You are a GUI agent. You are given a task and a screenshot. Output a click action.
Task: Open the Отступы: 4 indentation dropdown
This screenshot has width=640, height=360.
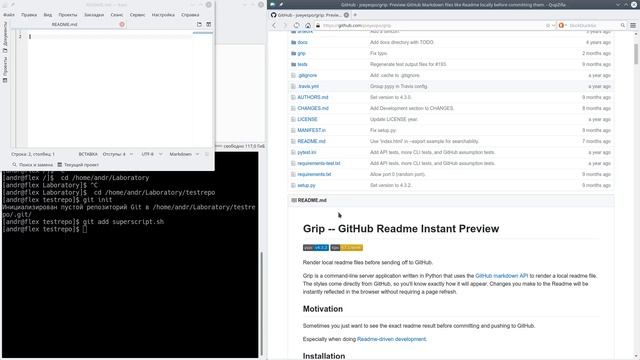tap(118, 154)
